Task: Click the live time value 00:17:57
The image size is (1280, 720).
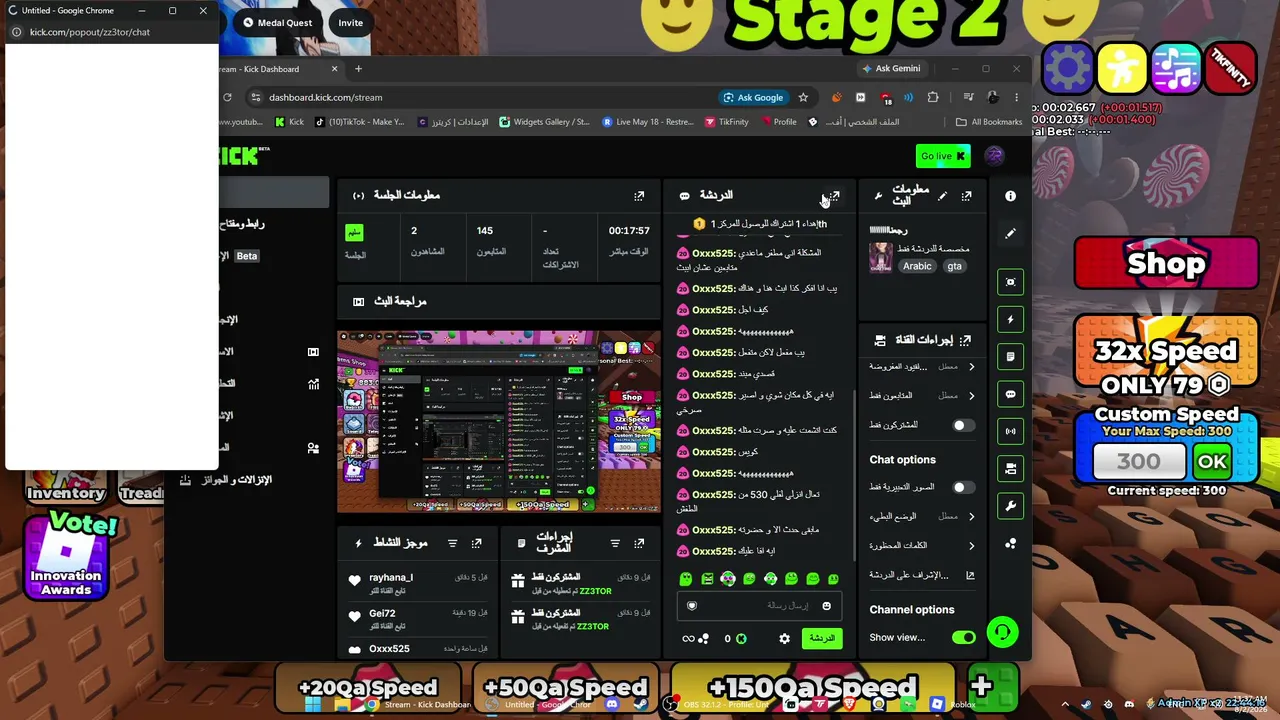Action: pyautogui.click(x=629, y=231)
